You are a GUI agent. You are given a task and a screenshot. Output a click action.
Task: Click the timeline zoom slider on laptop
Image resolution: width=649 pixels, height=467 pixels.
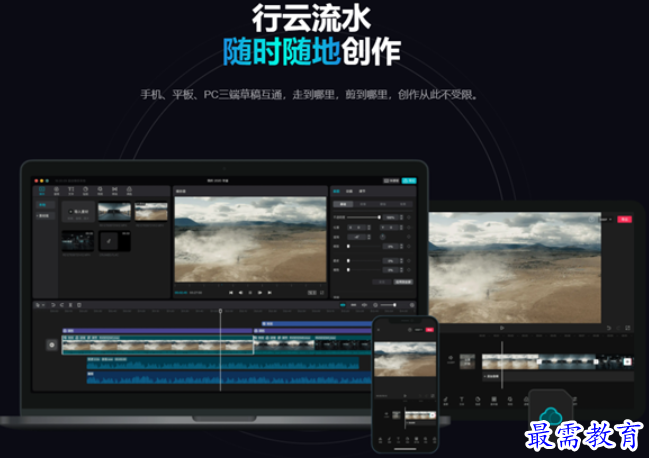389,305
